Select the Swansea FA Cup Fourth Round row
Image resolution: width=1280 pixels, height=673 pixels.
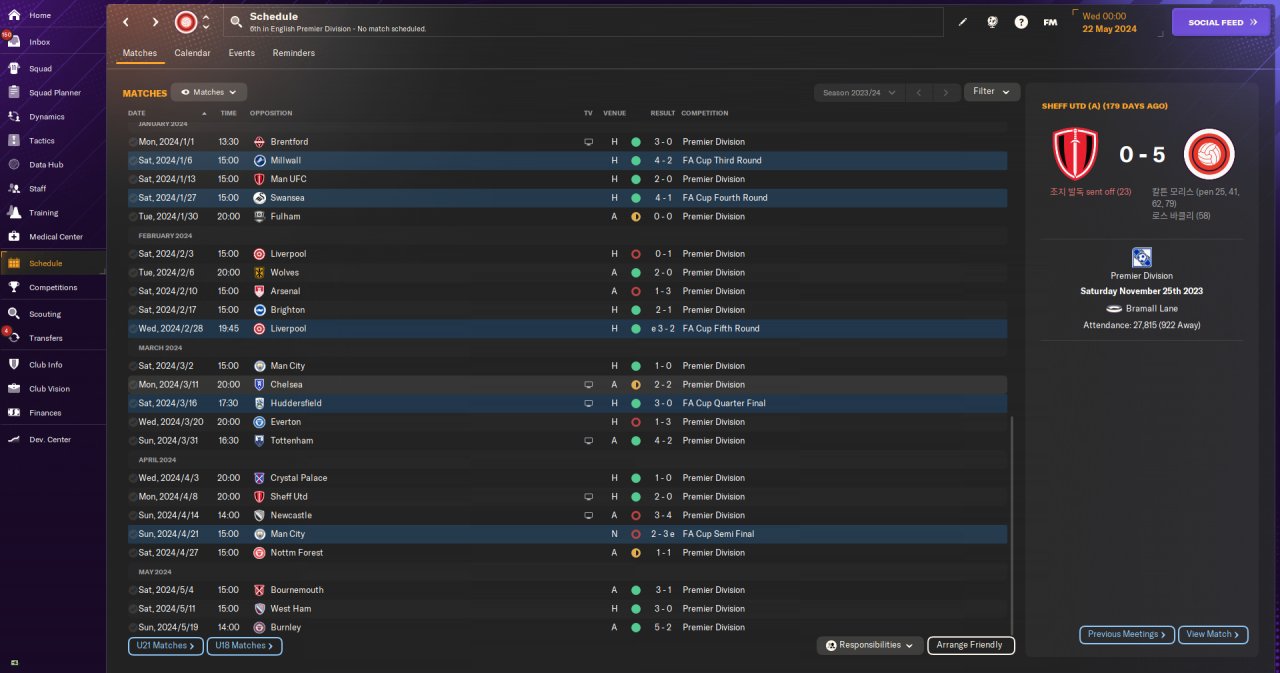pos(567,198)
